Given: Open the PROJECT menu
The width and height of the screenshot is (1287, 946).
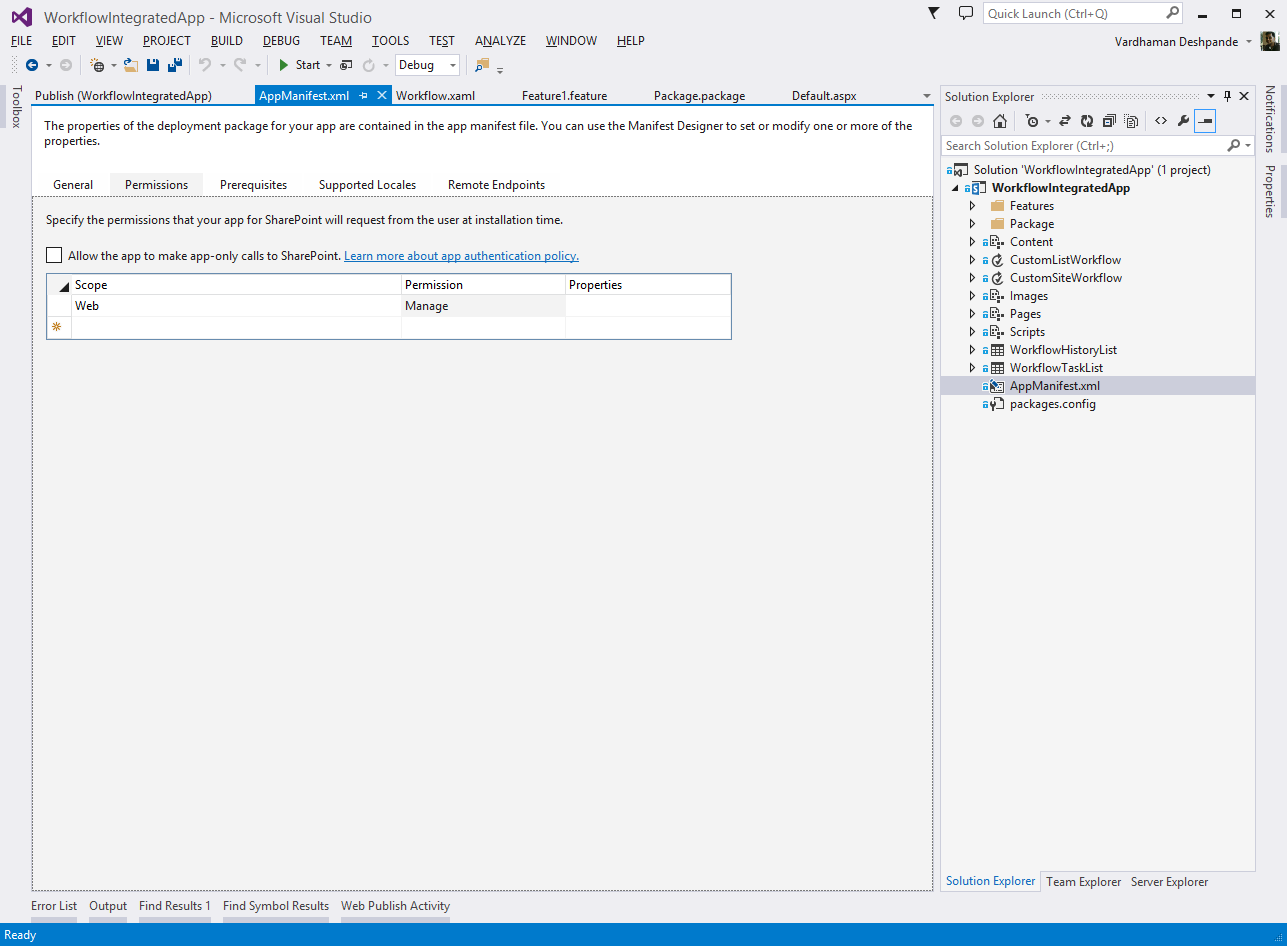Looking at the screenshot, I should pyautogui.click(x=167, y=41).
